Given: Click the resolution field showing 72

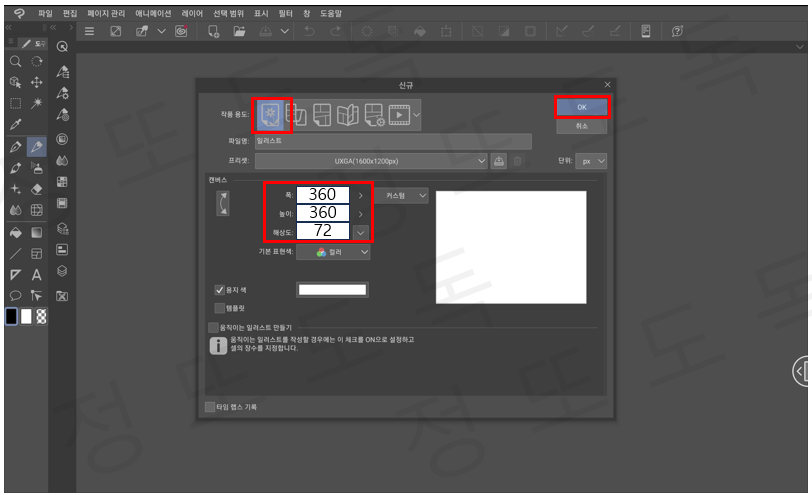Looking at the screenshot, I should coord(323,231).
